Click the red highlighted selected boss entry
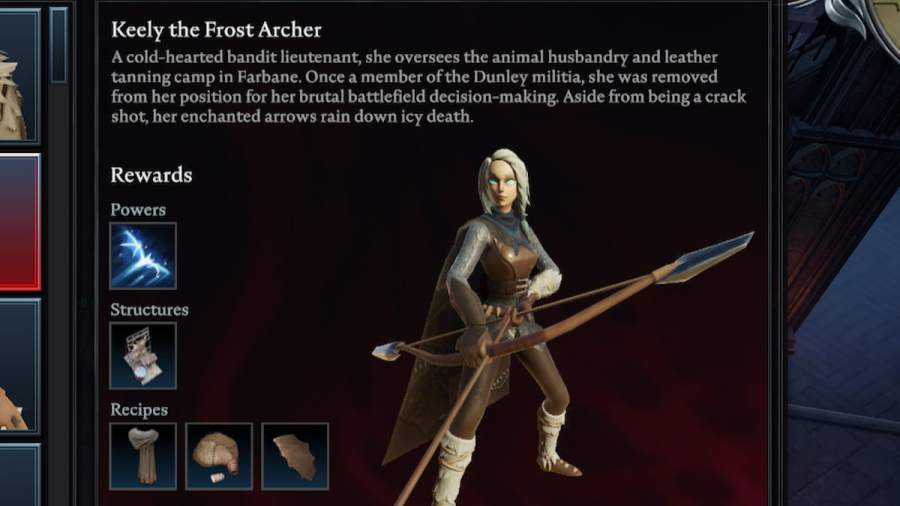Image resolution: width=900 pixels, height=506 pixels. (20, 221)
